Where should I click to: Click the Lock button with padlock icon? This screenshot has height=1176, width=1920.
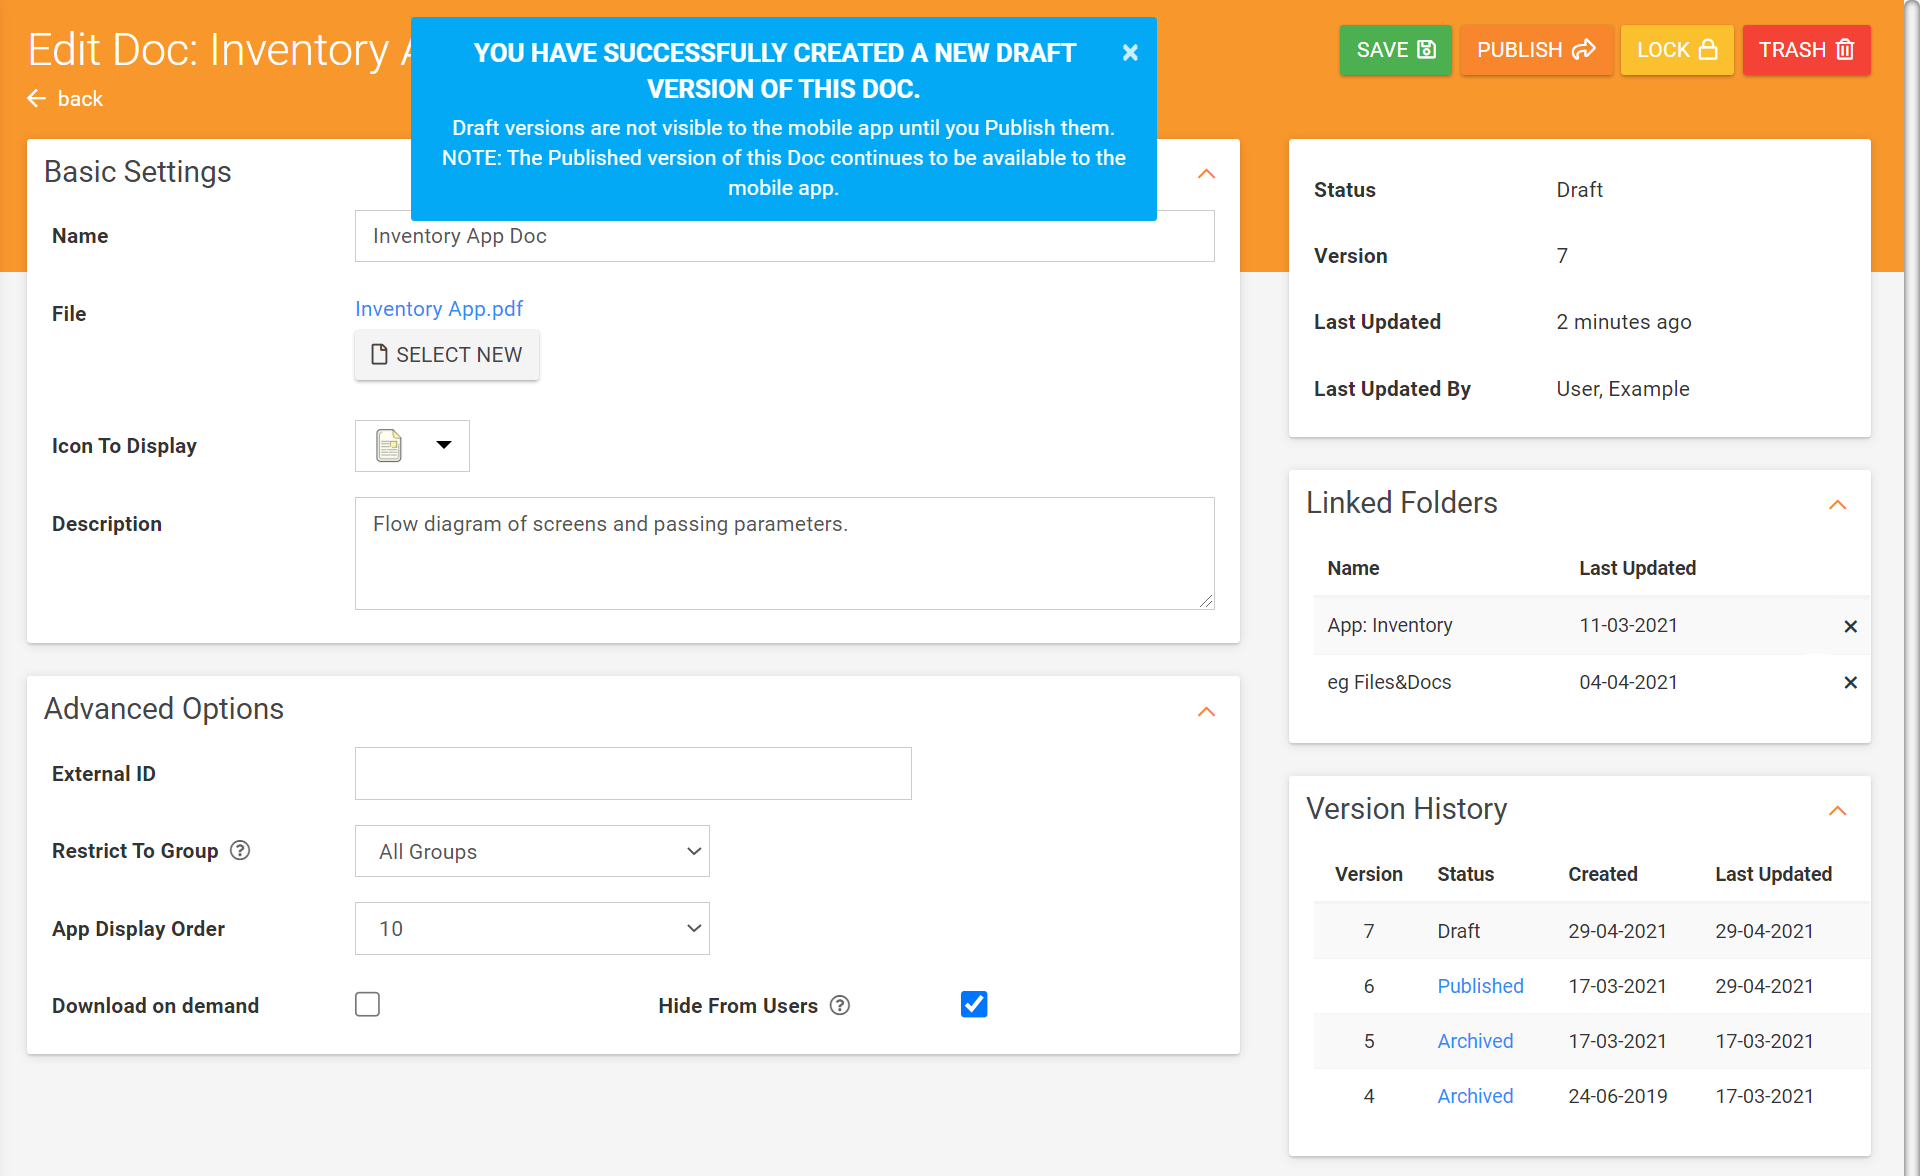click(1676, 50)
